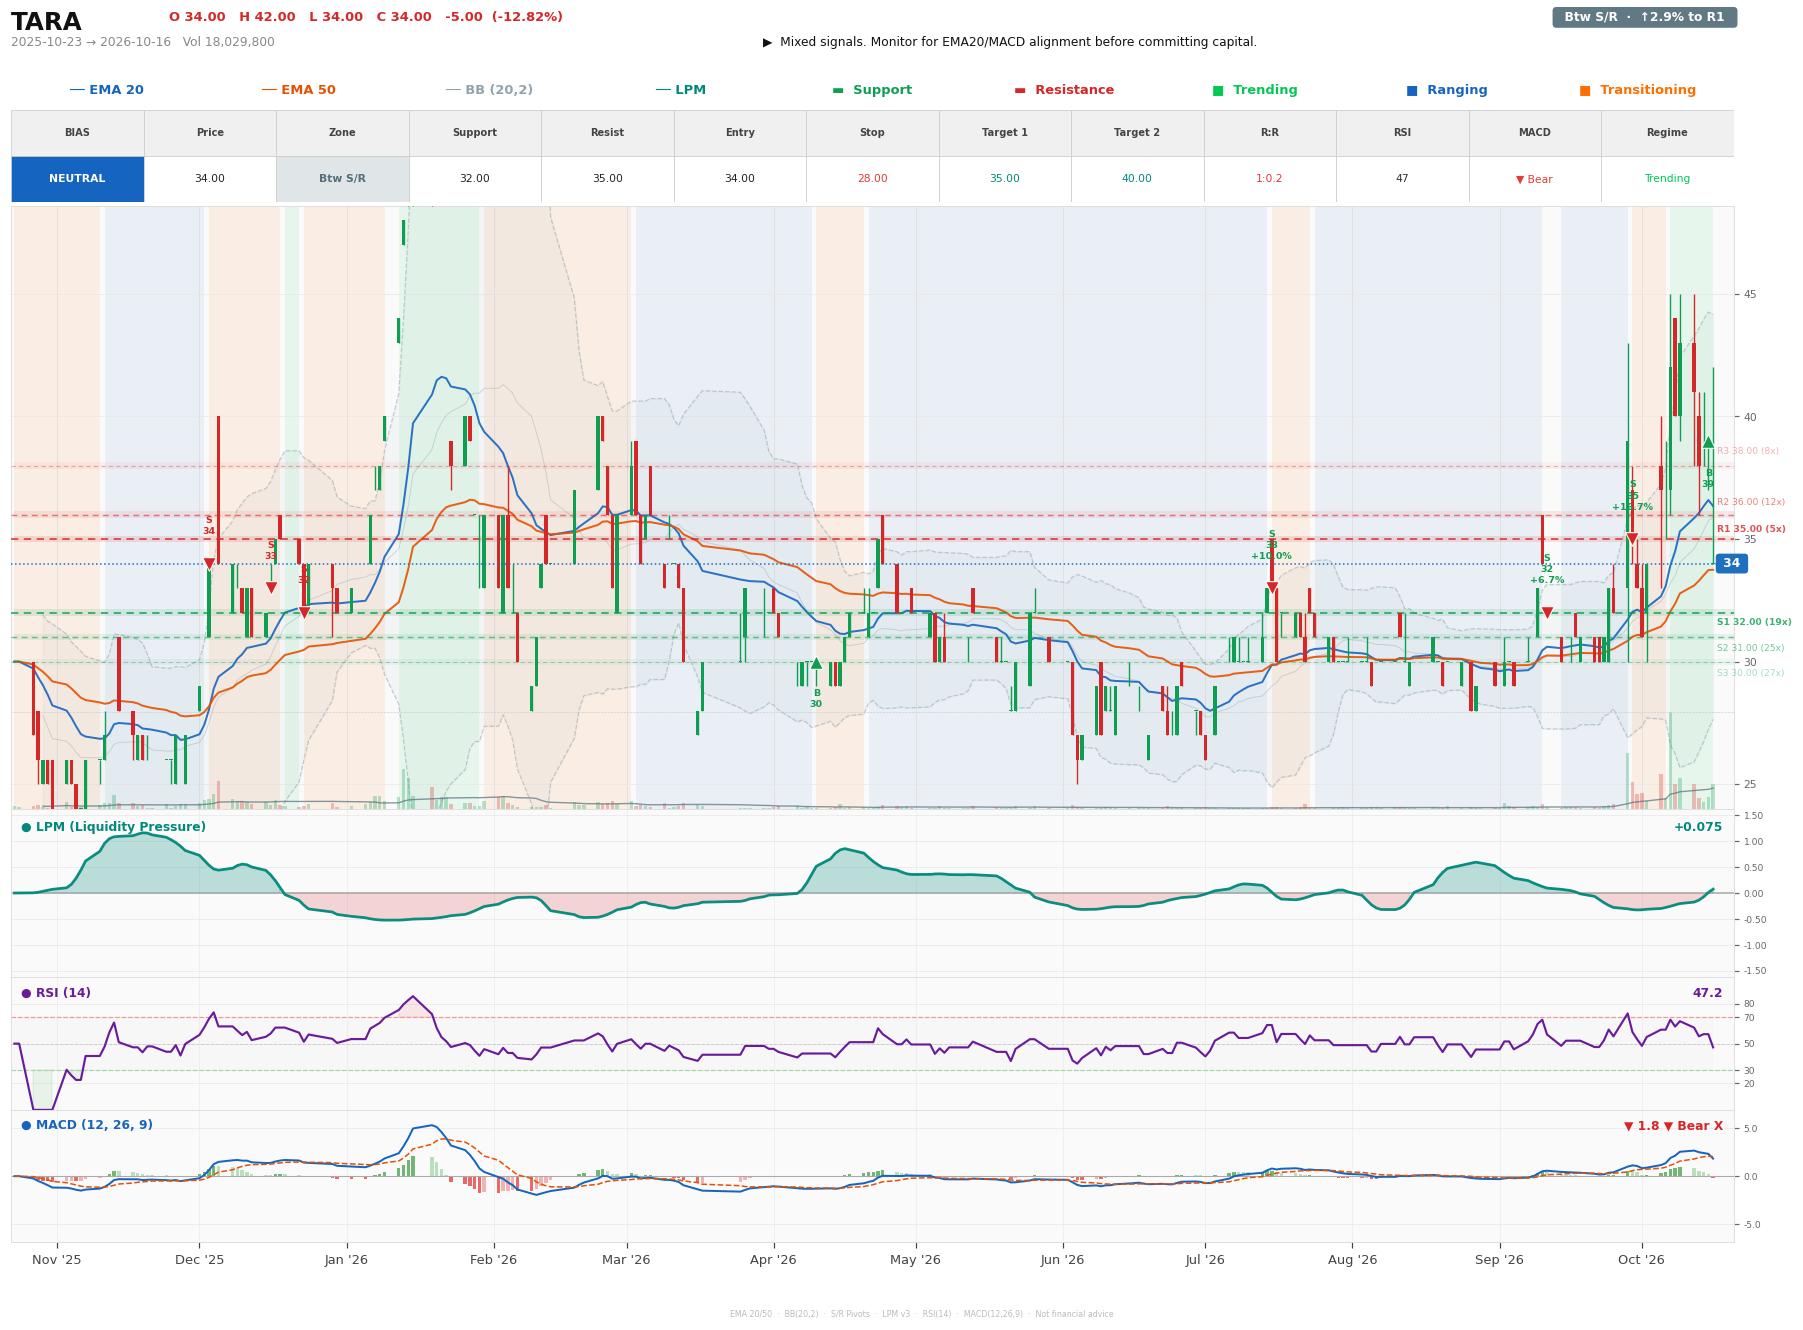Click the 28.00 Stop value cell
The width and height of the screenshot is (1803, 1330).
pyautogui.click(x=872, y=179)
